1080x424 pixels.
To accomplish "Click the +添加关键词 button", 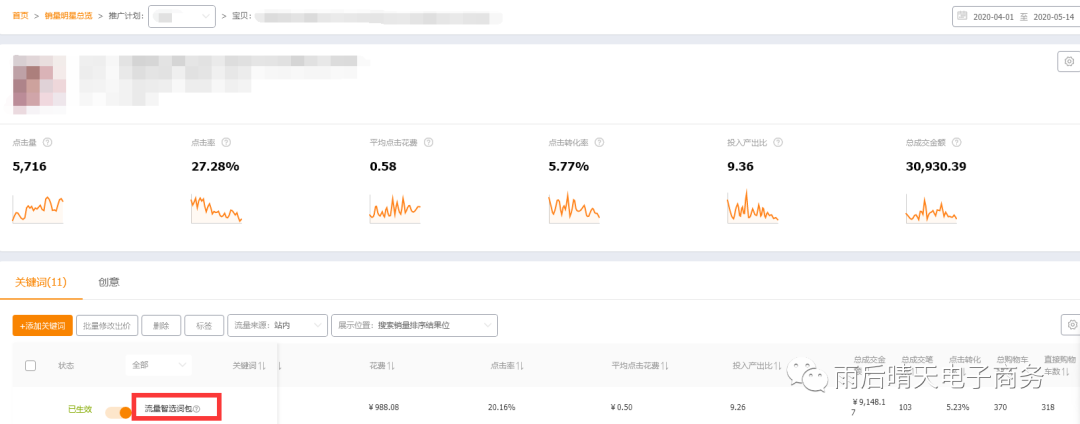I will (x=43, y=326).
